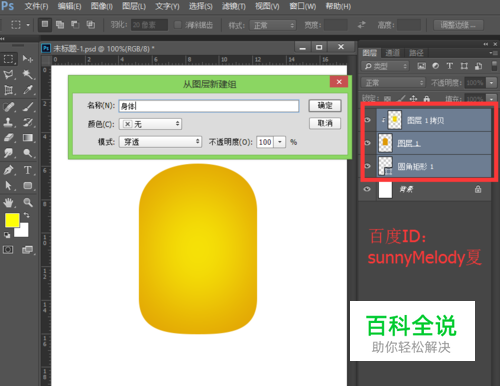The width and height of the screenshot is (500, 386).
Task: Select the Move tool
Action: 28,59
